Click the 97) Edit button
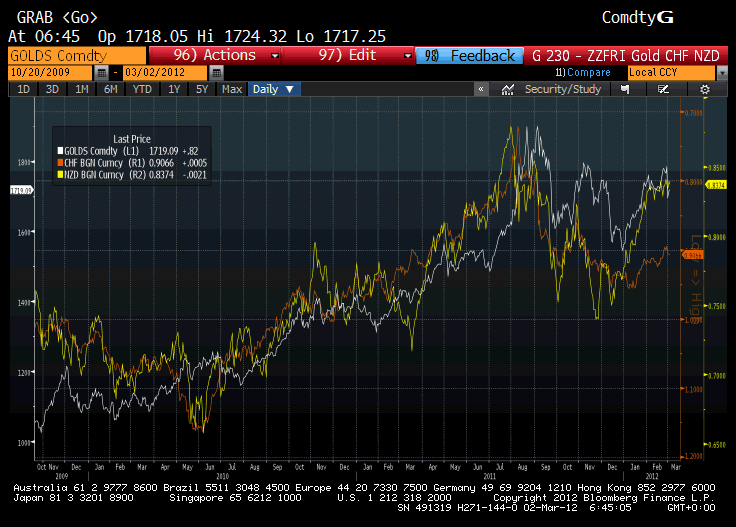Viewport: 736px width, 527px height. click(x=347, y=55)
